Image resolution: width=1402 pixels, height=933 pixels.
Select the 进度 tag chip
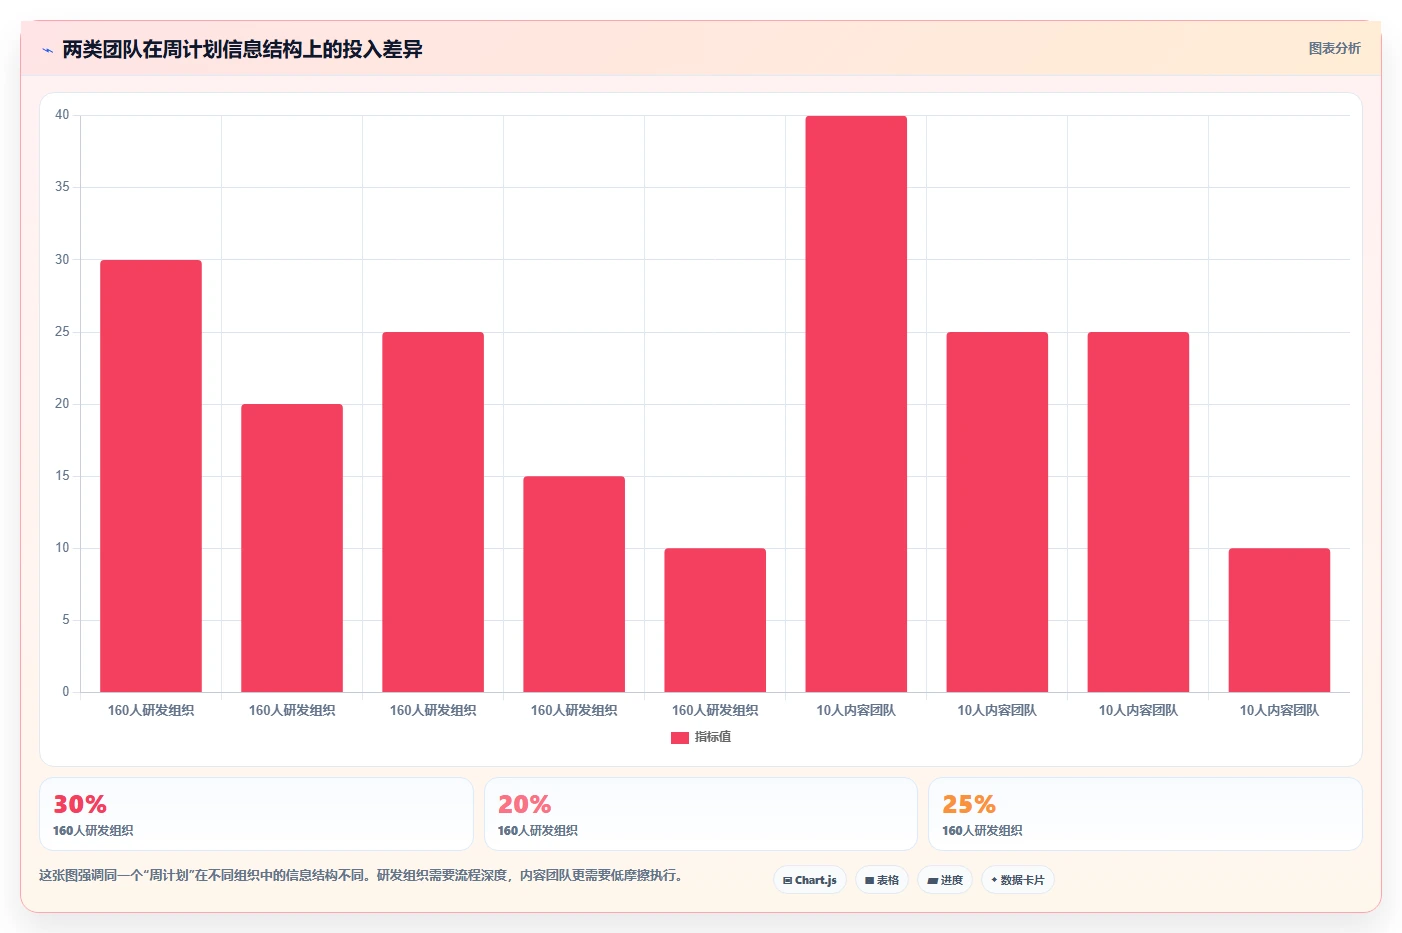[945, 880]
